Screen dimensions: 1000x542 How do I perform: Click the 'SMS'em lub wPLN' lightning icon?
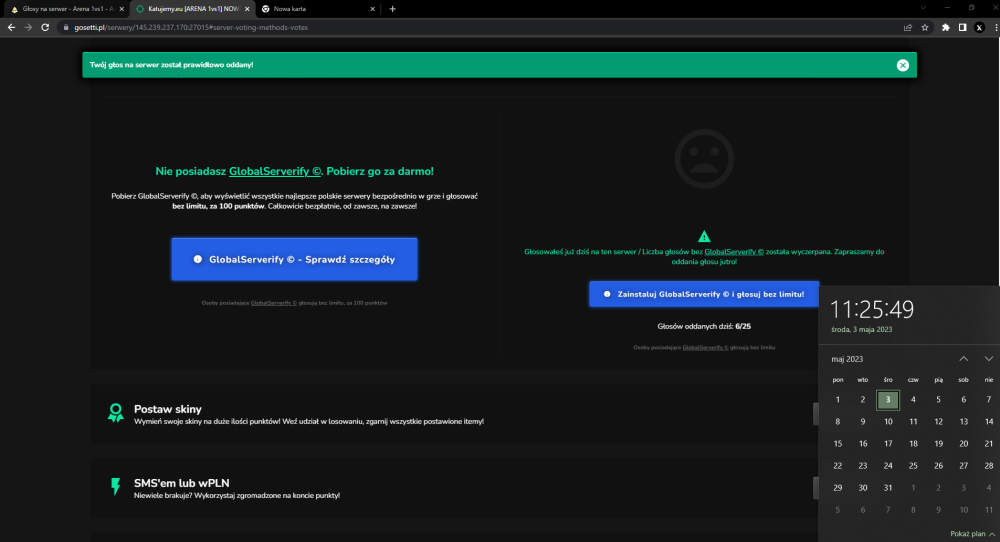tap(115, 487)
